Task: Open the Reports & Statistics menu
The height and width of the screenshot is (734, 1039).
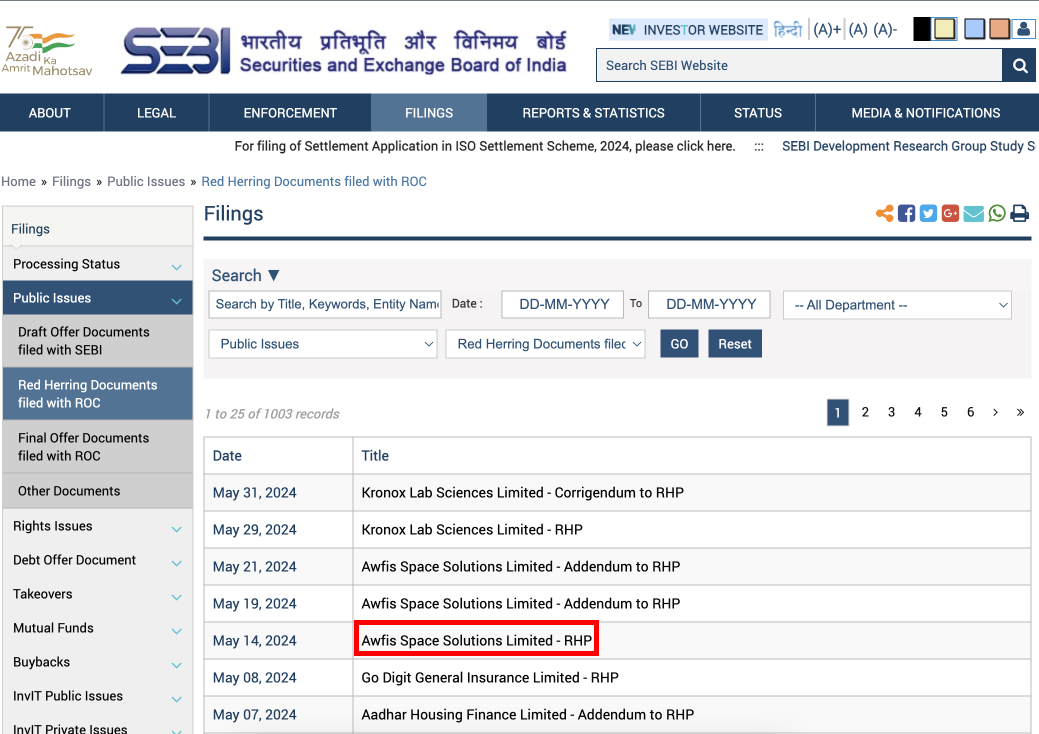Action: point(593,113)
